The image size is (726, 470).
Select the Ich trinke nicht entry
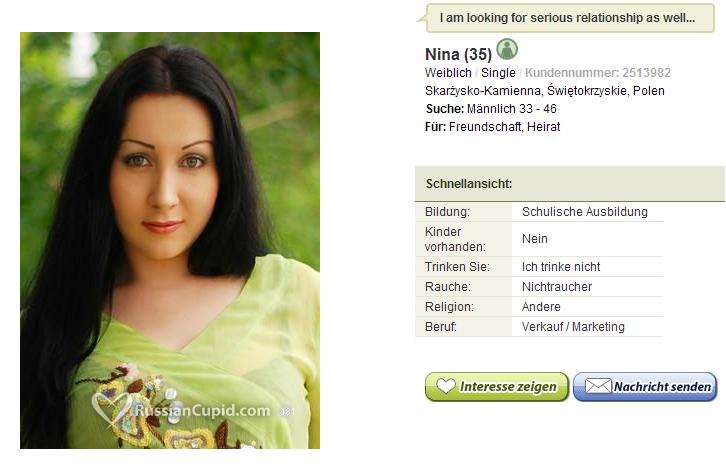pyautogui.click(x=561, y=267)
